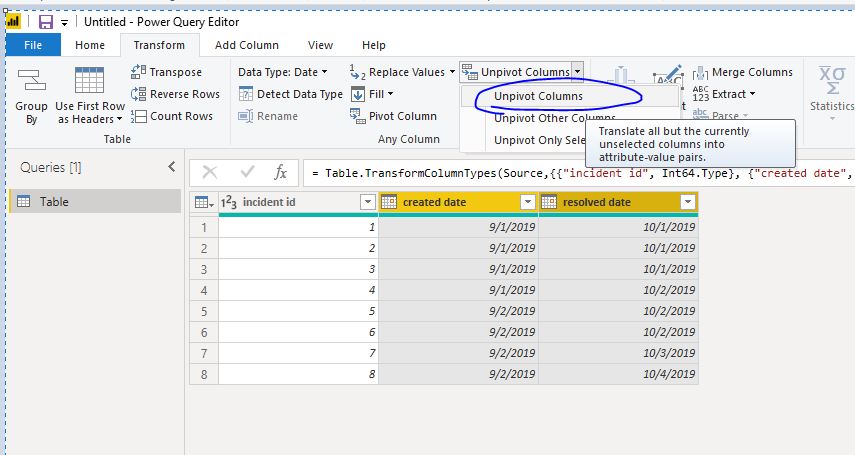Viewport: 855px width, 455px height.
Task: Click Pivot Column button
Action: pos(393,116)
